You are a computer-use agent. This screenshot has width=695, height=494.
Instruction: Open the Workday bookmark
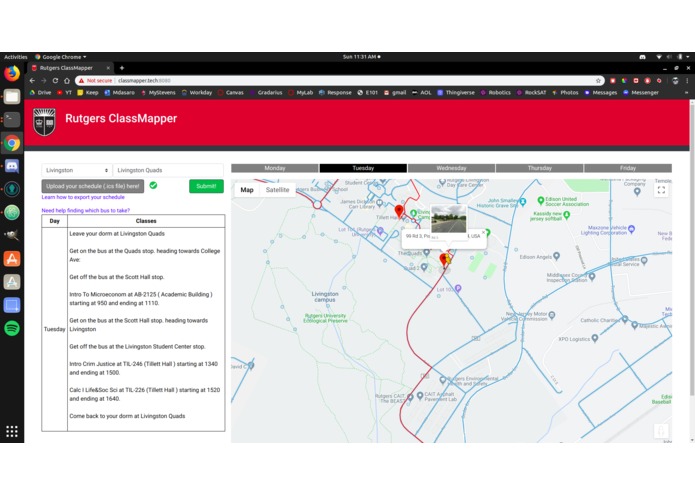click(x=197, y=93)
